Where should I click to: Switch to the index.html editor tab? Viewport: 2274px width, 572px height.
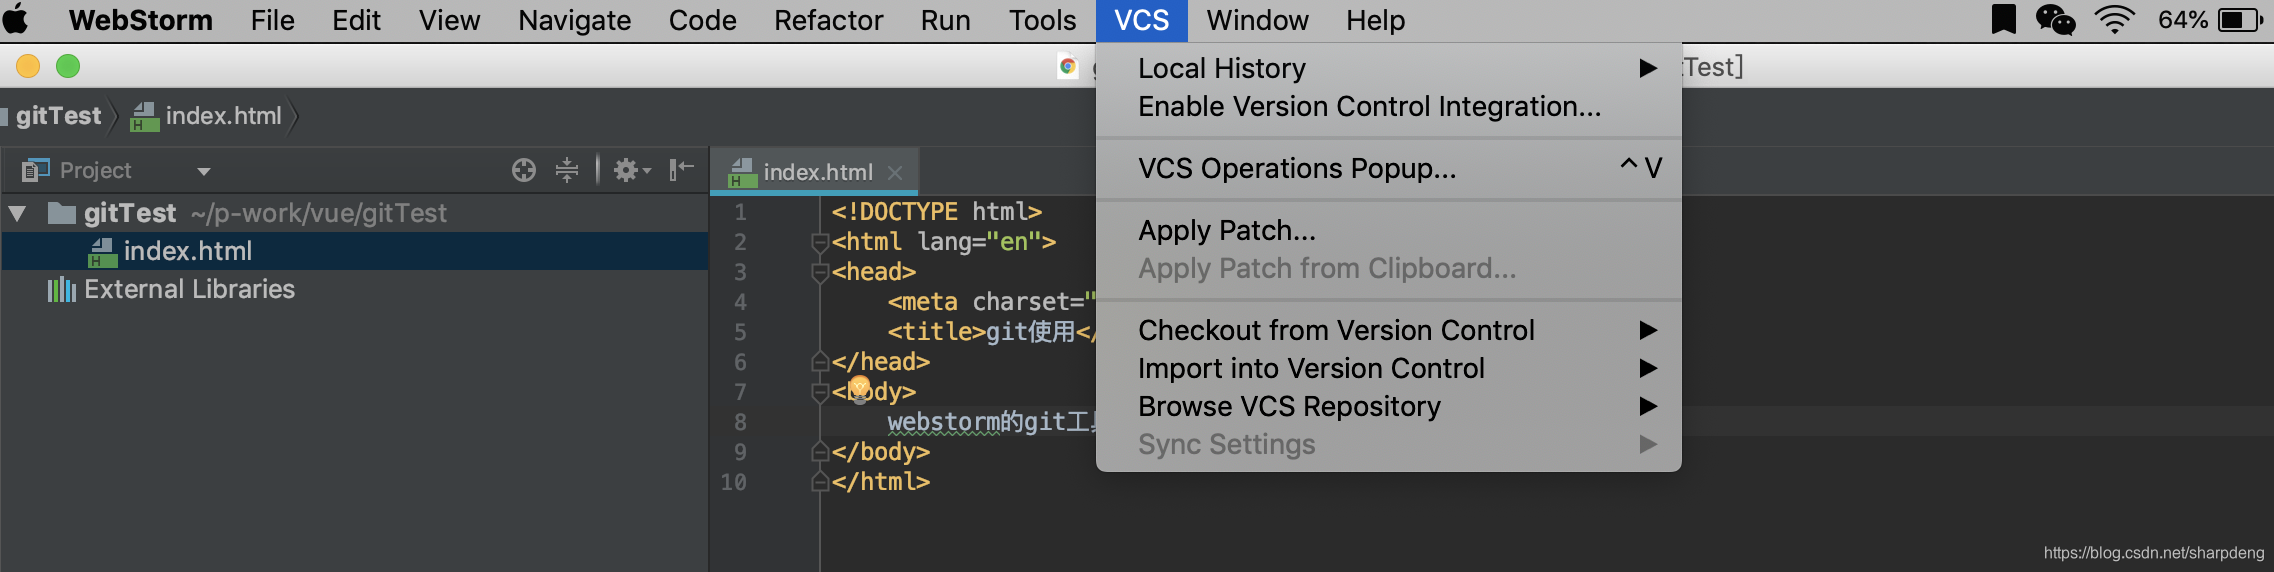click(815, 172)
